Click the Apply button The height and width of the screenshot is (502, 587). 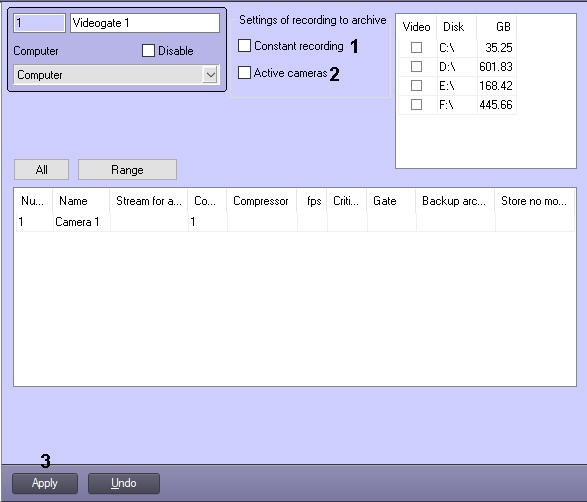[45, 483]
